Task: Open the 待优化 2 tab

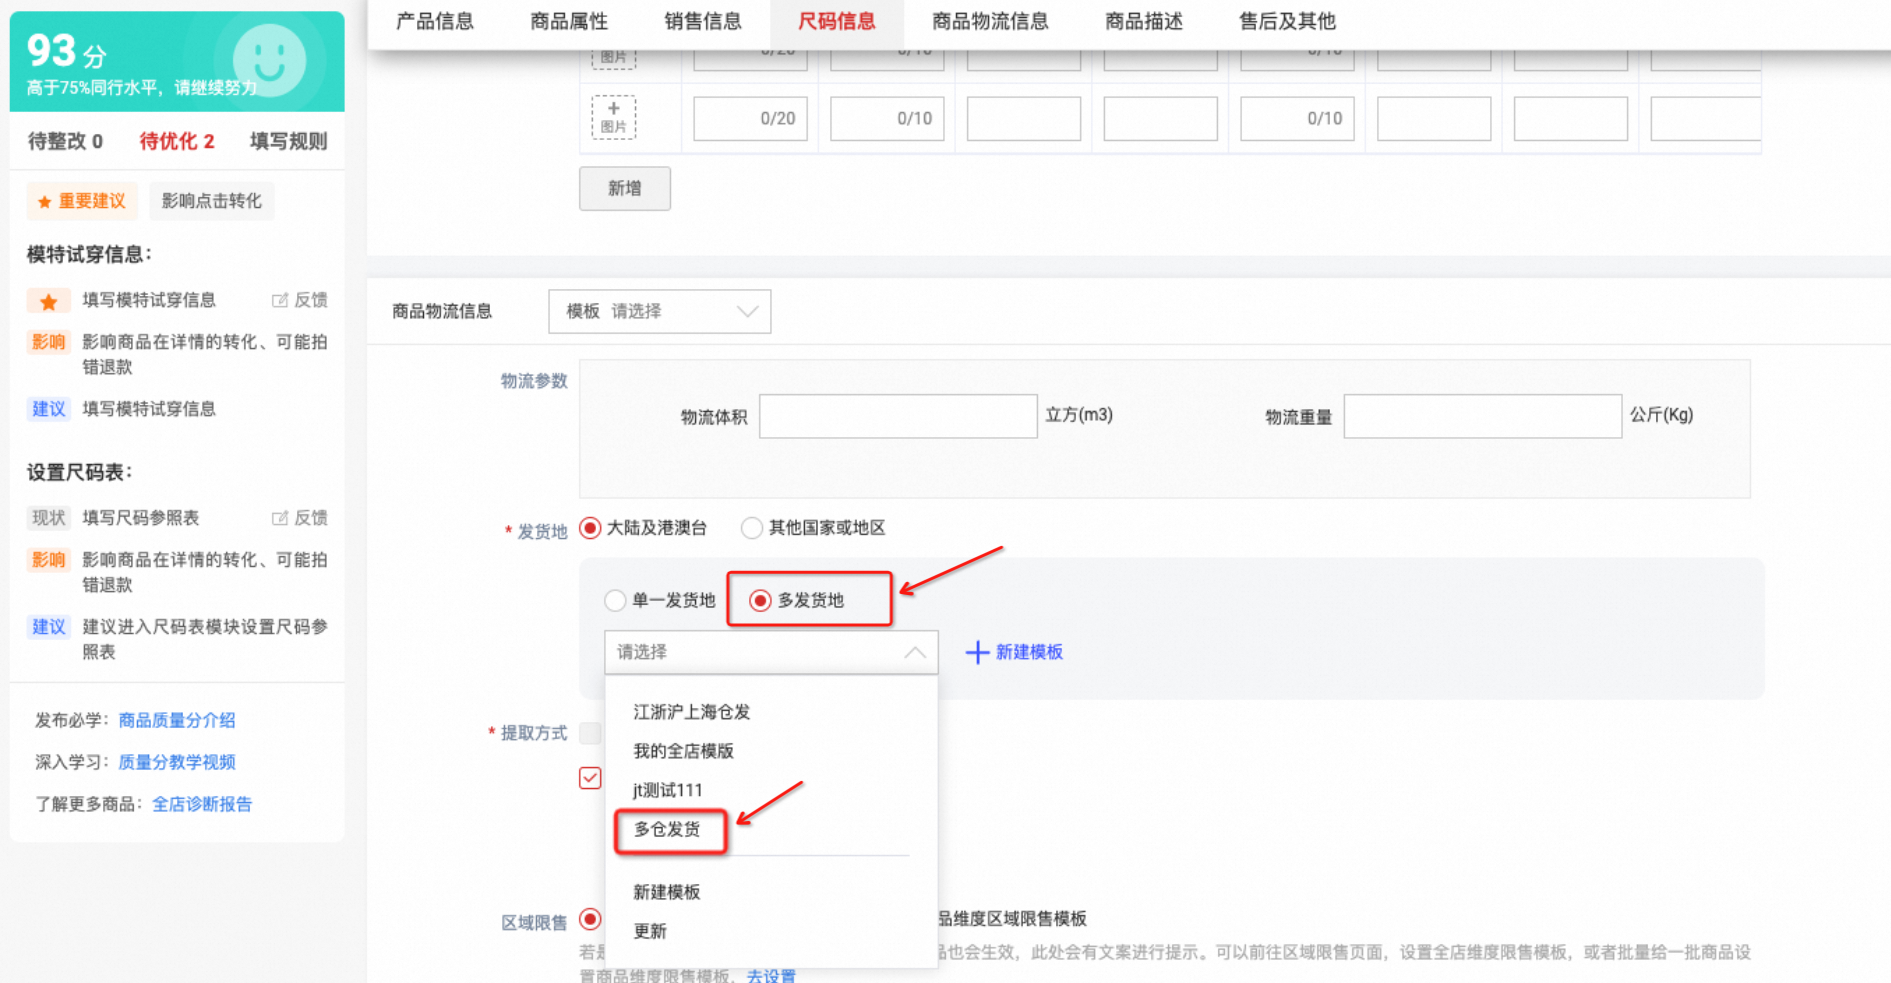Action: tap(177, 141)
